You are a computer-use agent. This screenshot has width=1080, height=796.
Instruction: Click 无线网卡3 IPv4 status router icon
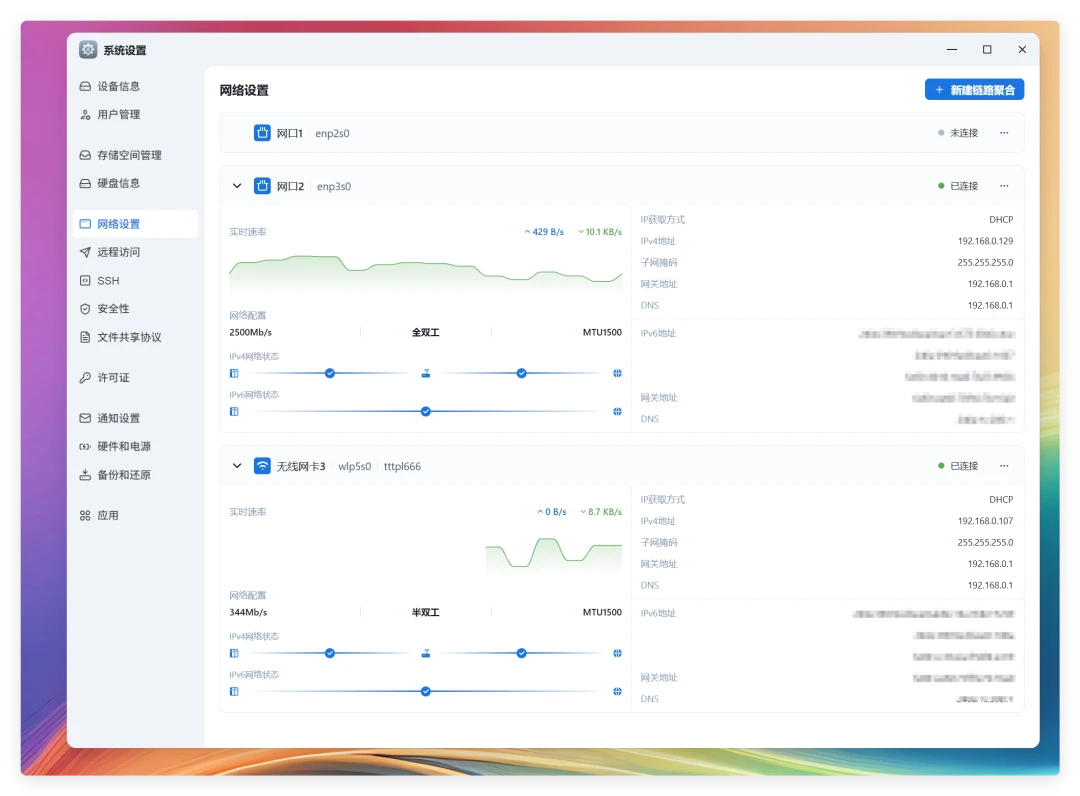[x=426, y=653]
